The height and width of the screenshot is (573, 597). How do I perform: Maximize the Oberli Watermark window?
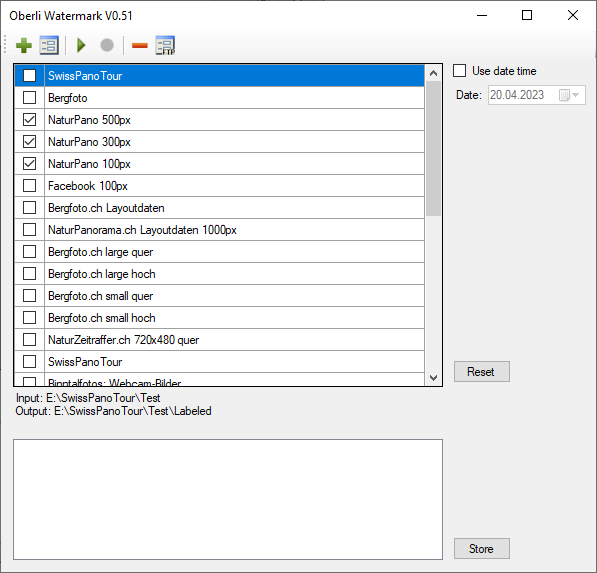(527, 15)
